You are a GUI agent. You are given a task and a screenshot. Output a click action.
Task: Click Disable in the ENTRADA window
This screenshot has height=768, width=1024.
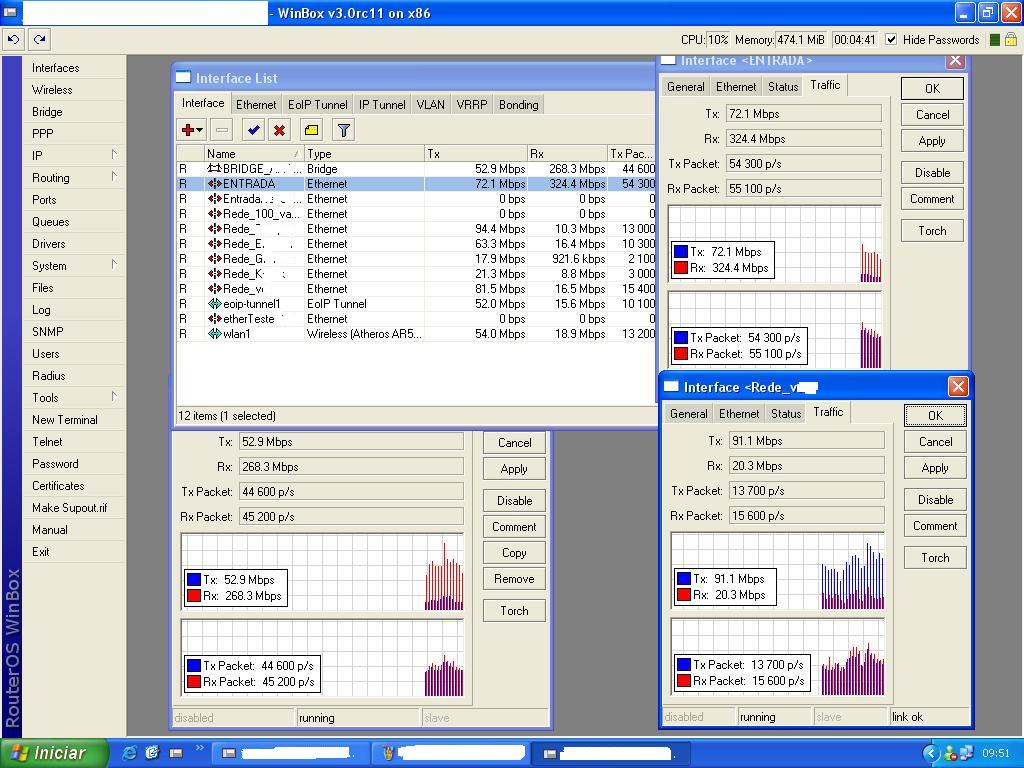point(932,172)
